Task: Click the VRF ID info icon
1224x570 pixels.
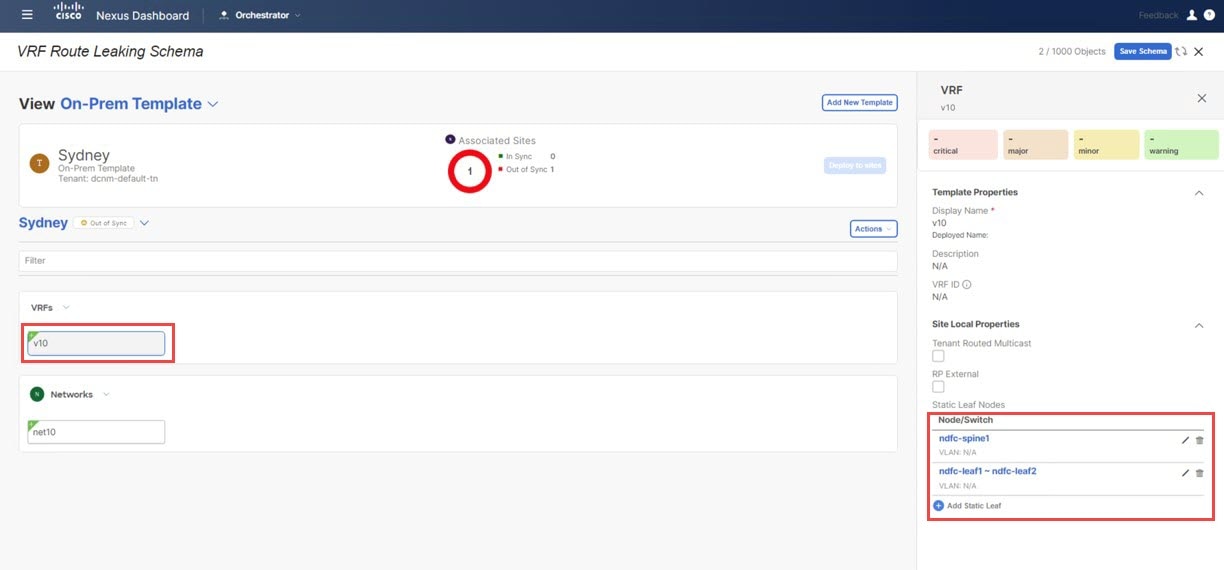Action: coord(967,284)
